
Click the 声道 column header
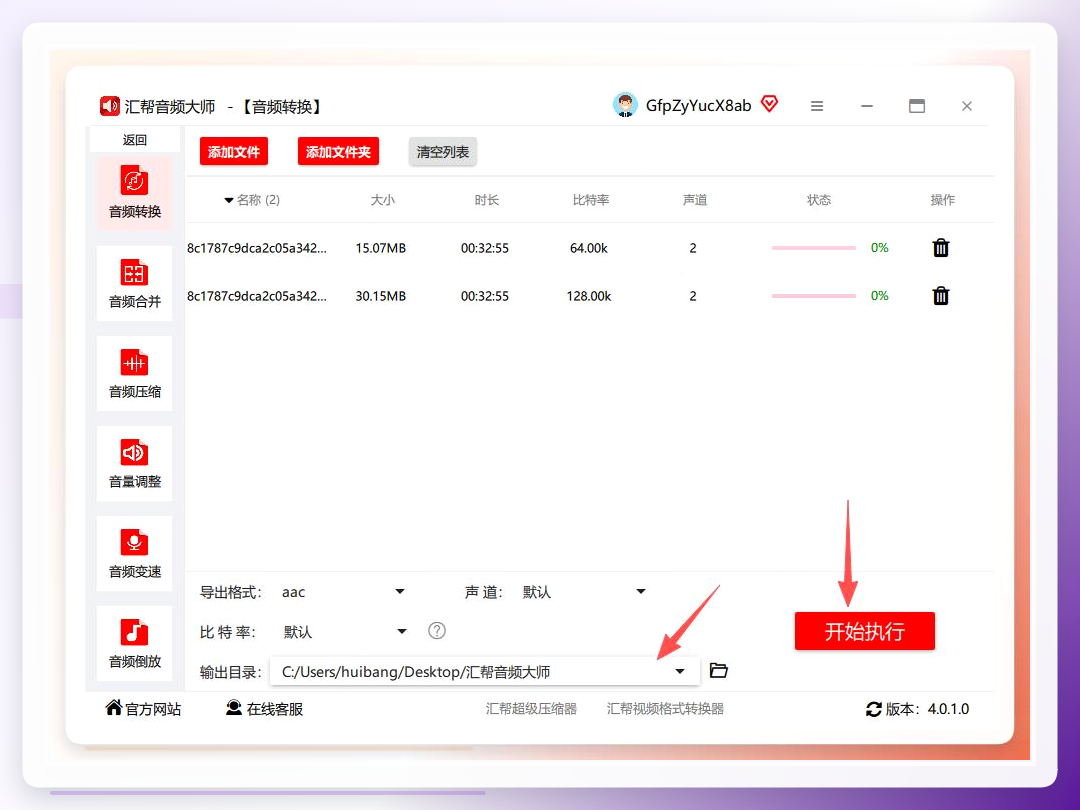coord(695,200)
